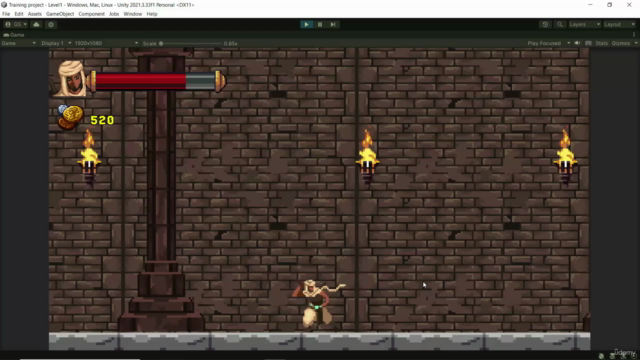This screenshot has height=360, width=640.
Task: Open the Unity account dropdown
Action: 16,24
